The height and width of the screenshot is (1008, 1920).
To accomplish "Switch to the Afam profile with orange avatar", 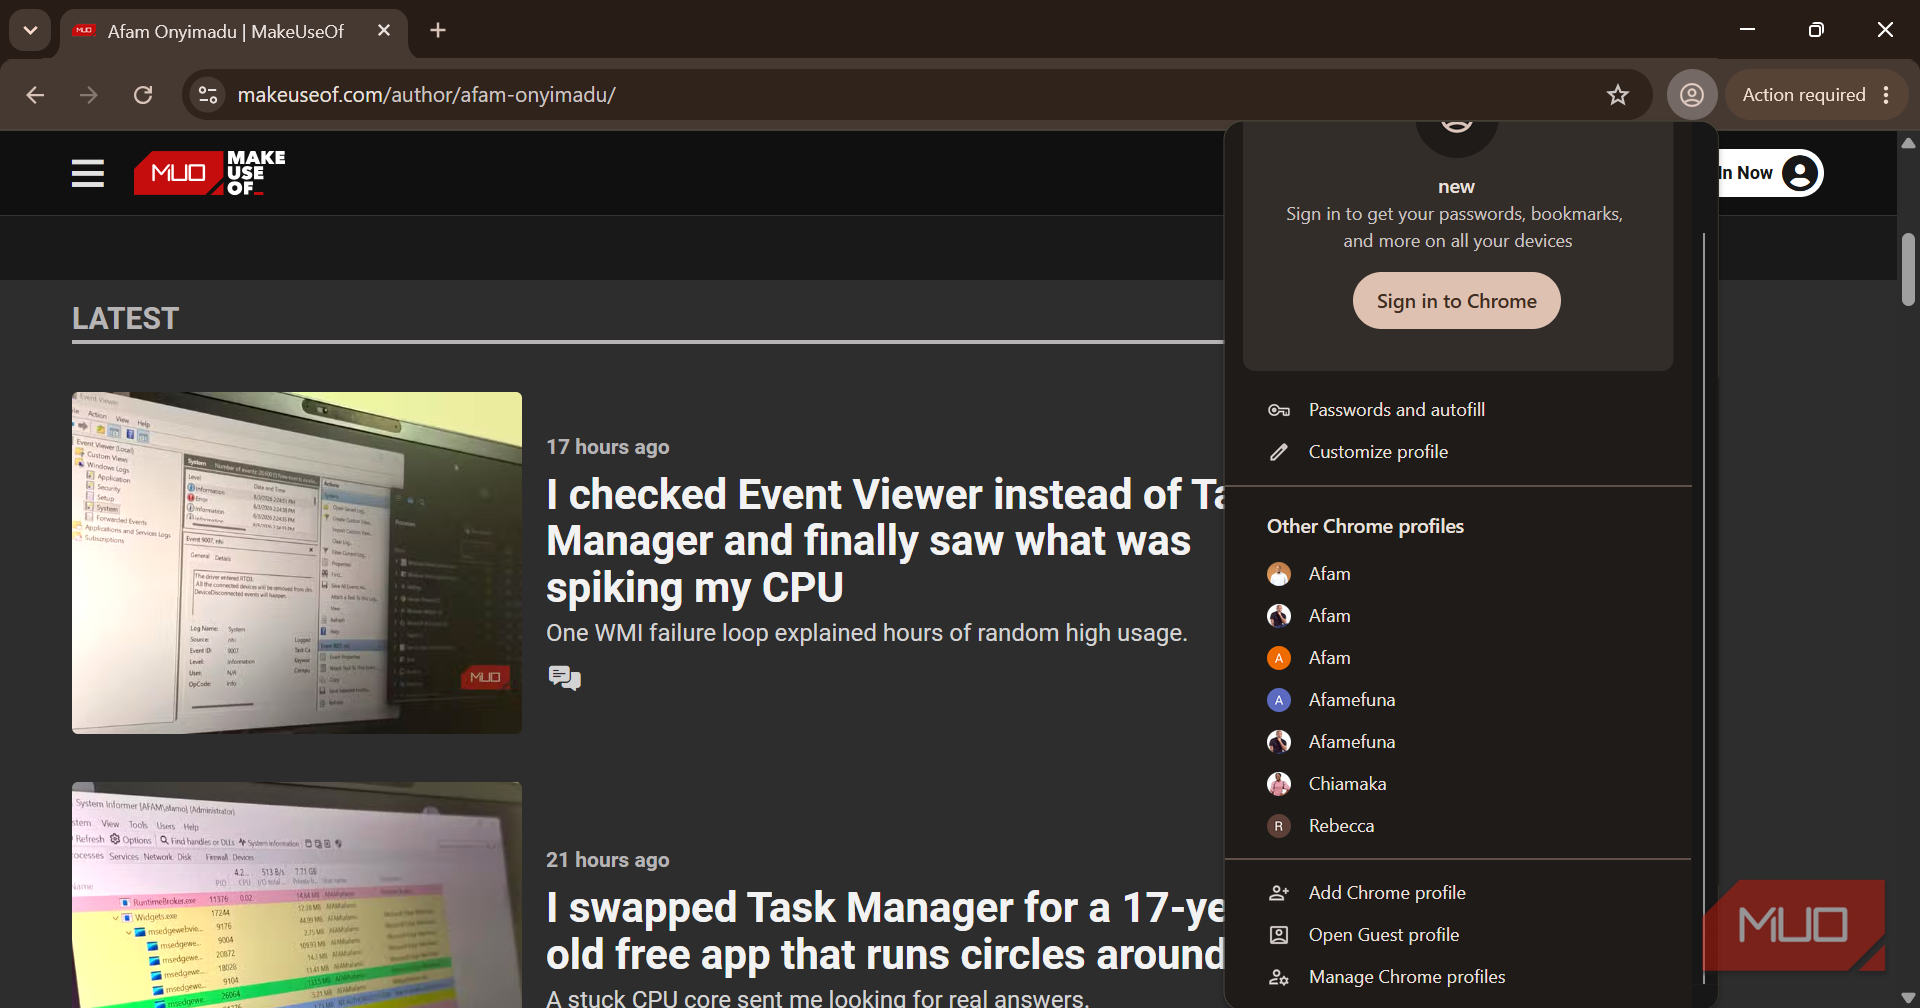I will pos(1458,658).
